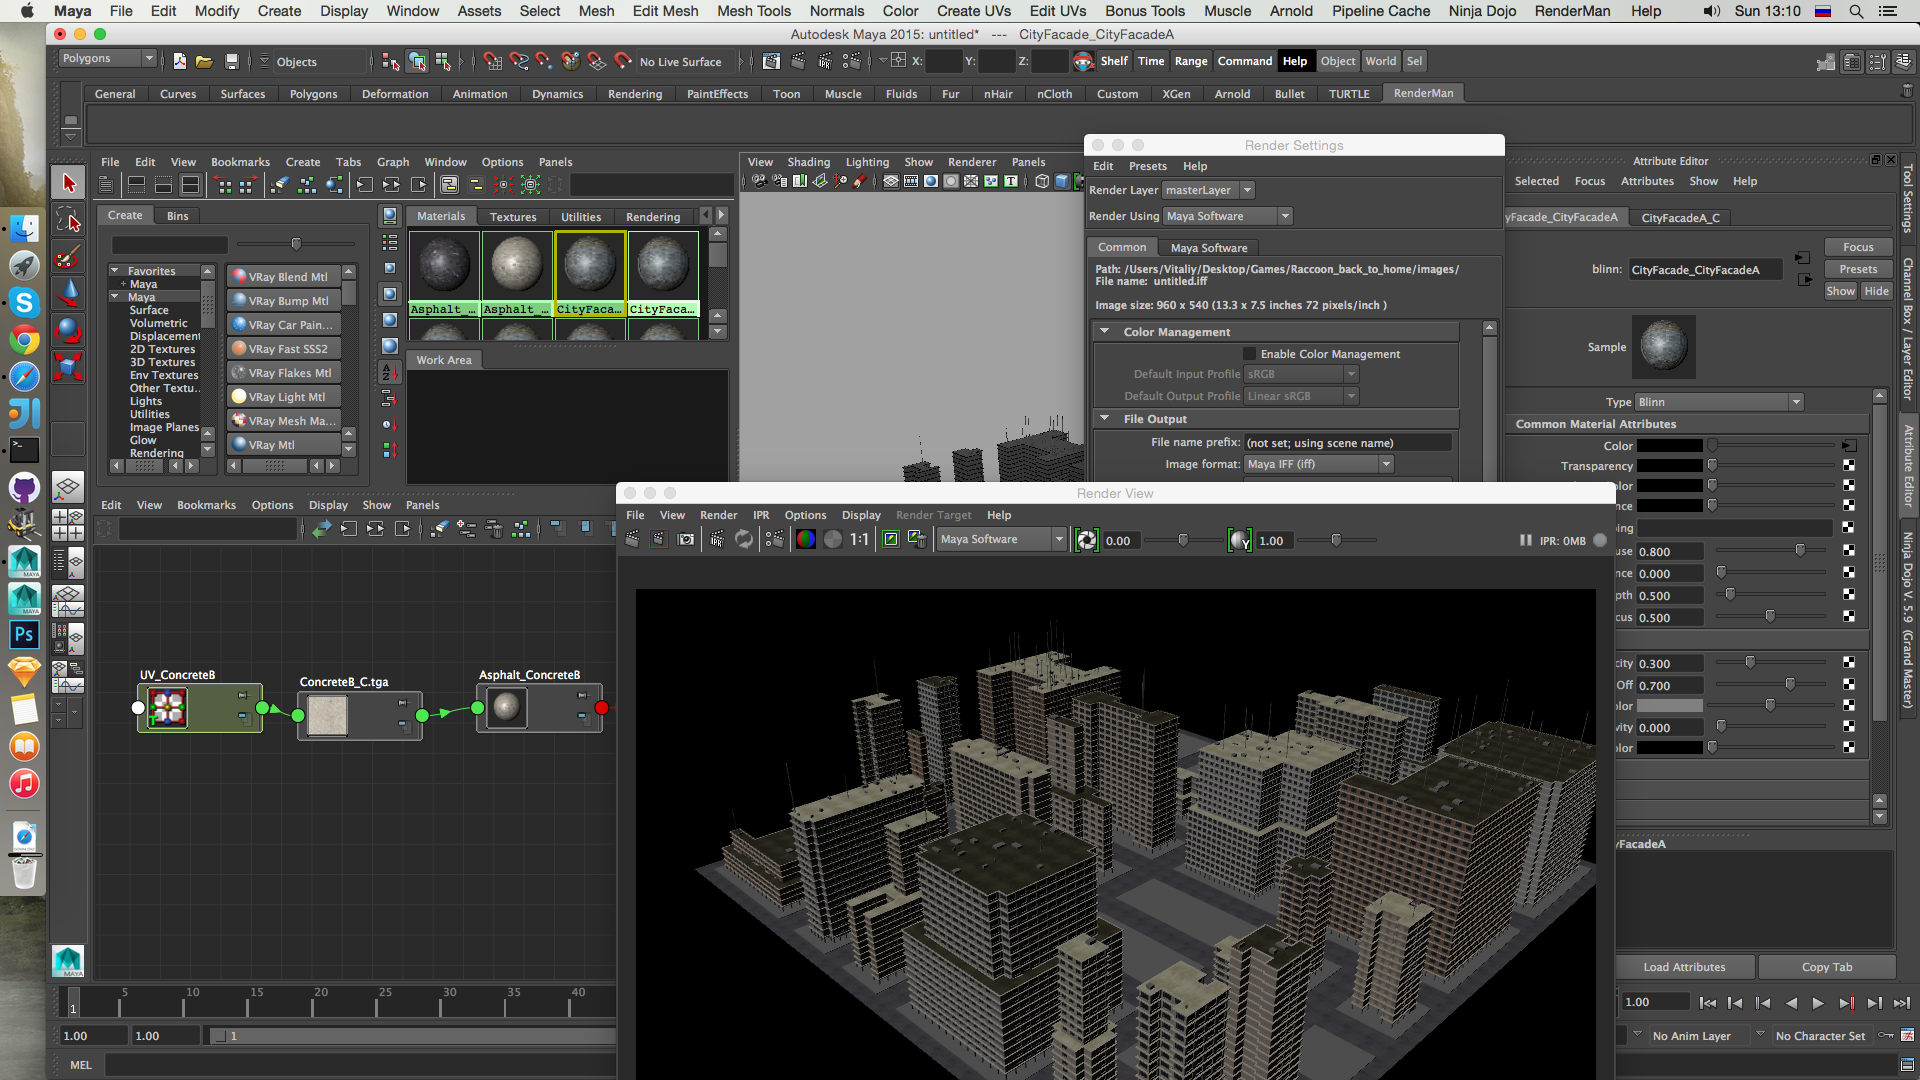
Task: Open the Render Layer masterLayer dropdown
Action: (1208, 190)
